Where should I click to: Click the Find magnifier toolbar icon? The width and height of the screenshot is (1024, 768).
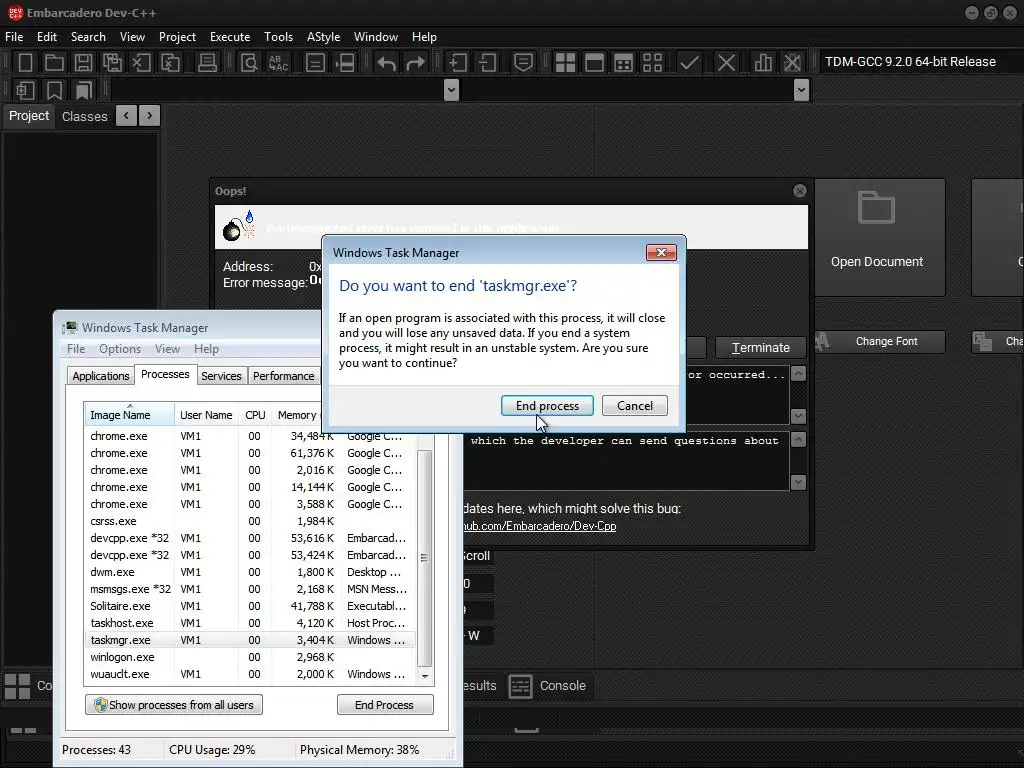(249, 63)
